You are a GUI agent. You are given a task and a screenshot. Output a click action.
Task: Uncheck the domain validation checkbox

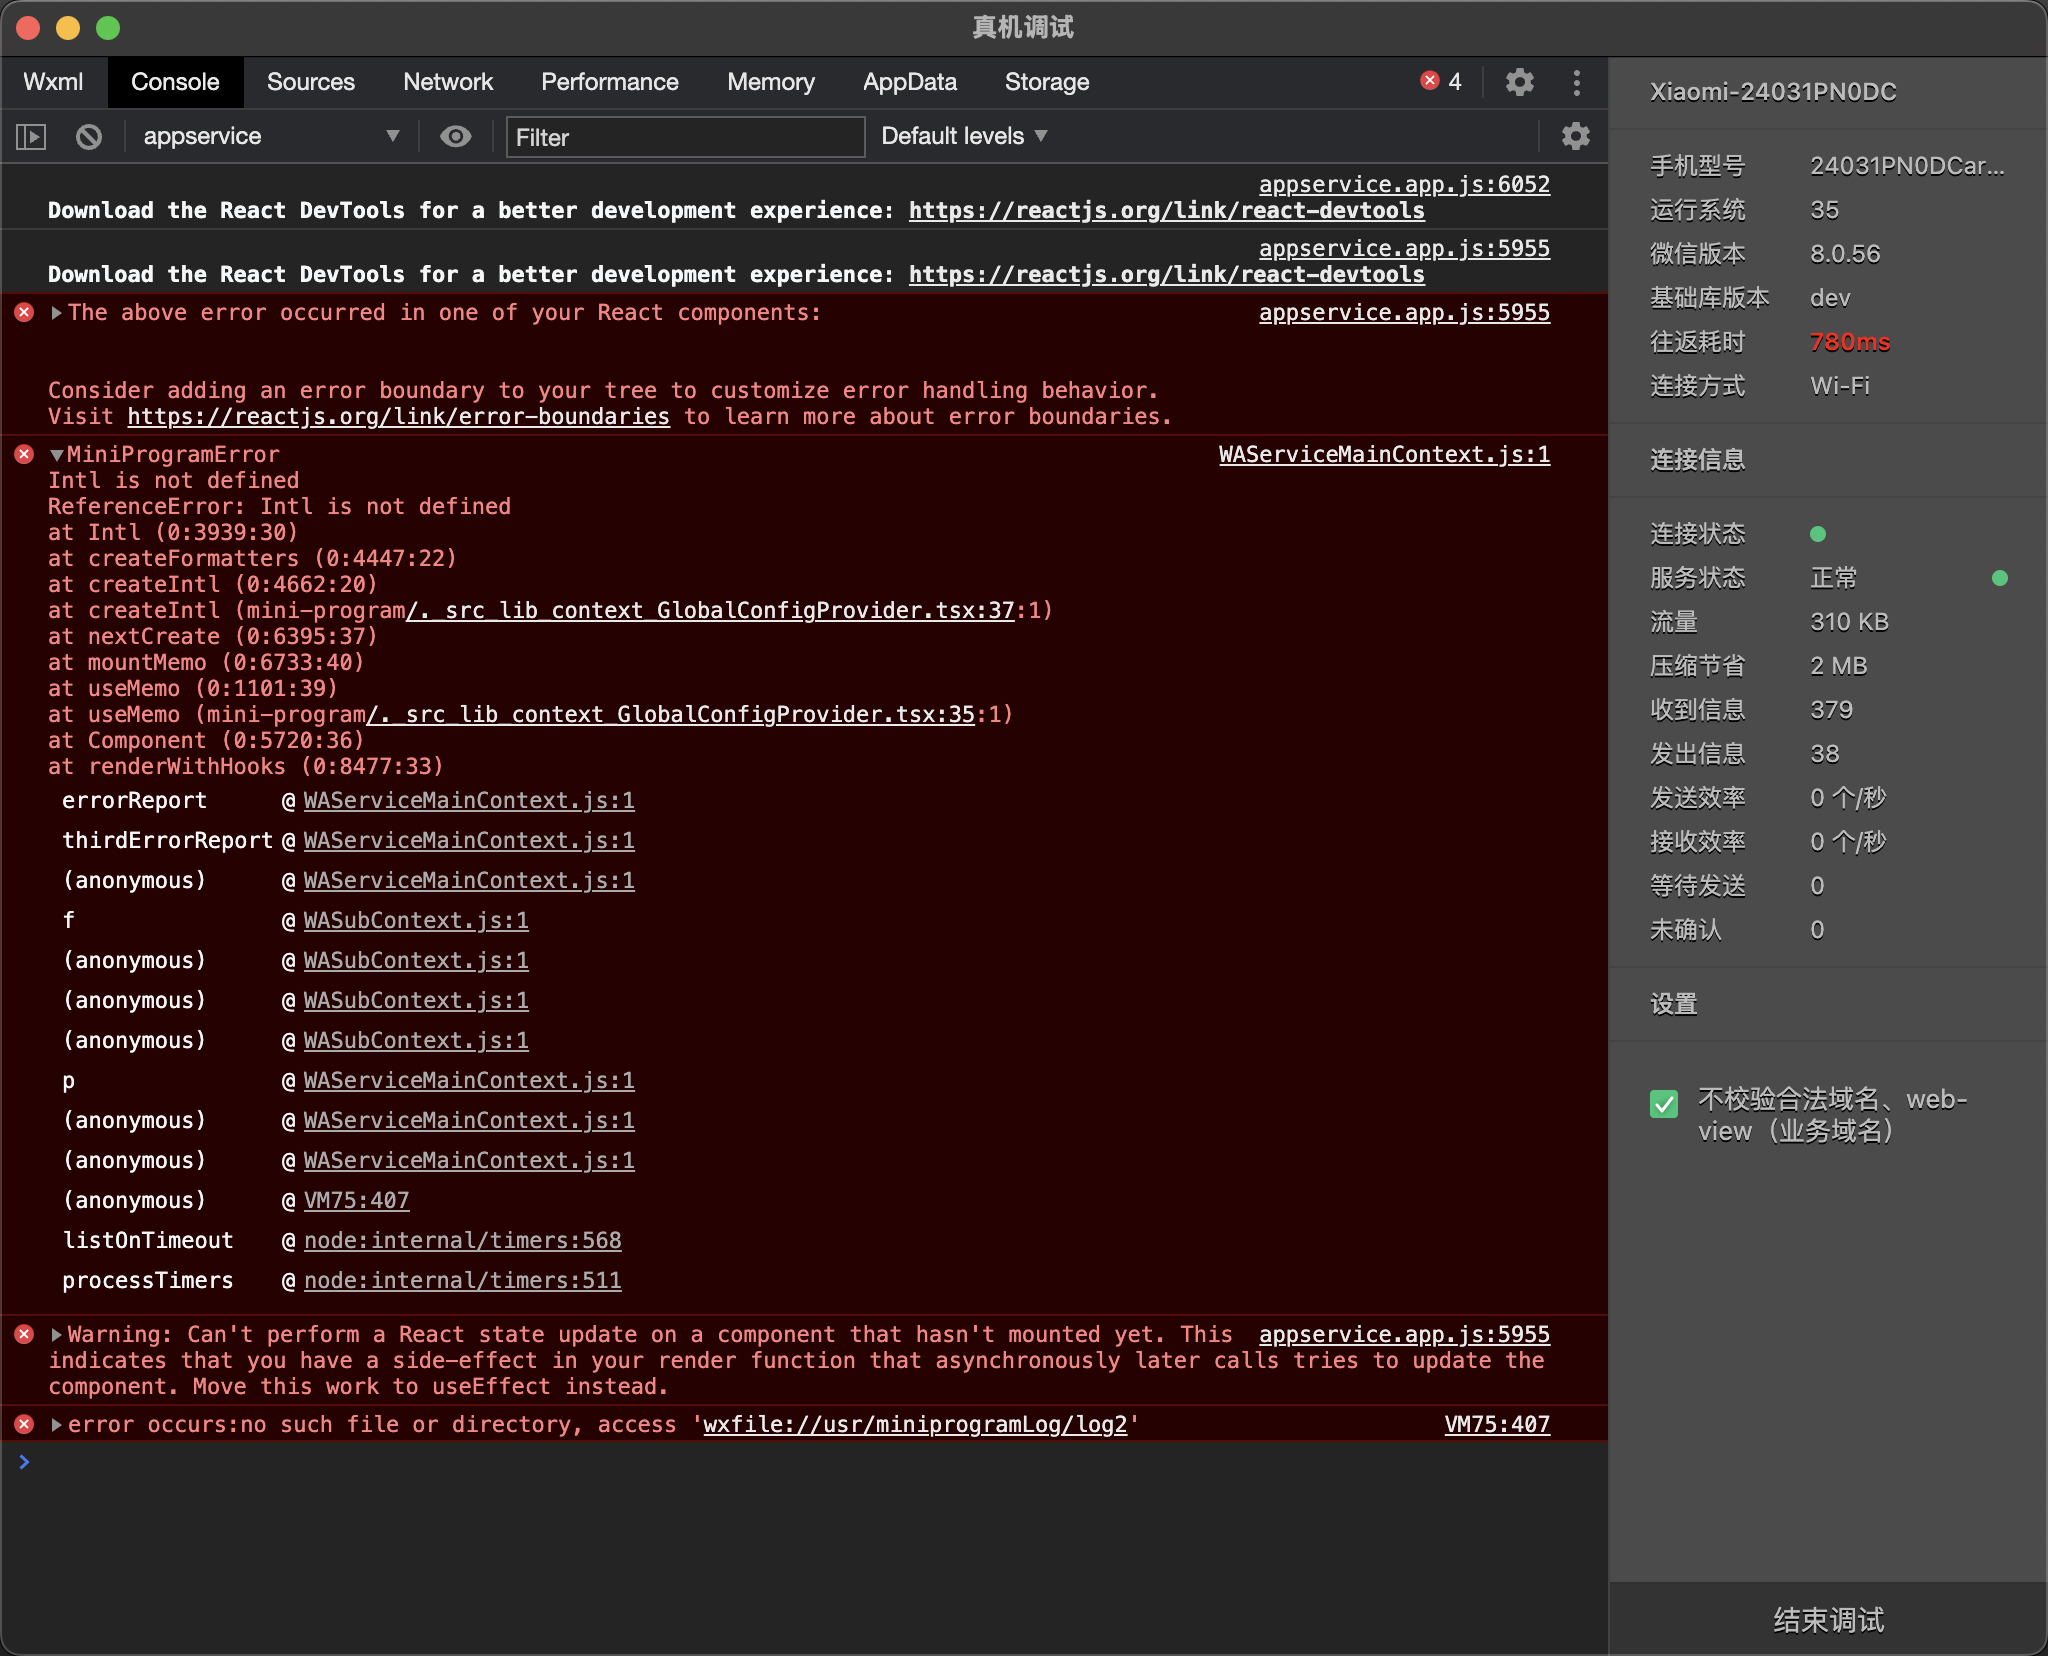pos(1664,1104)
